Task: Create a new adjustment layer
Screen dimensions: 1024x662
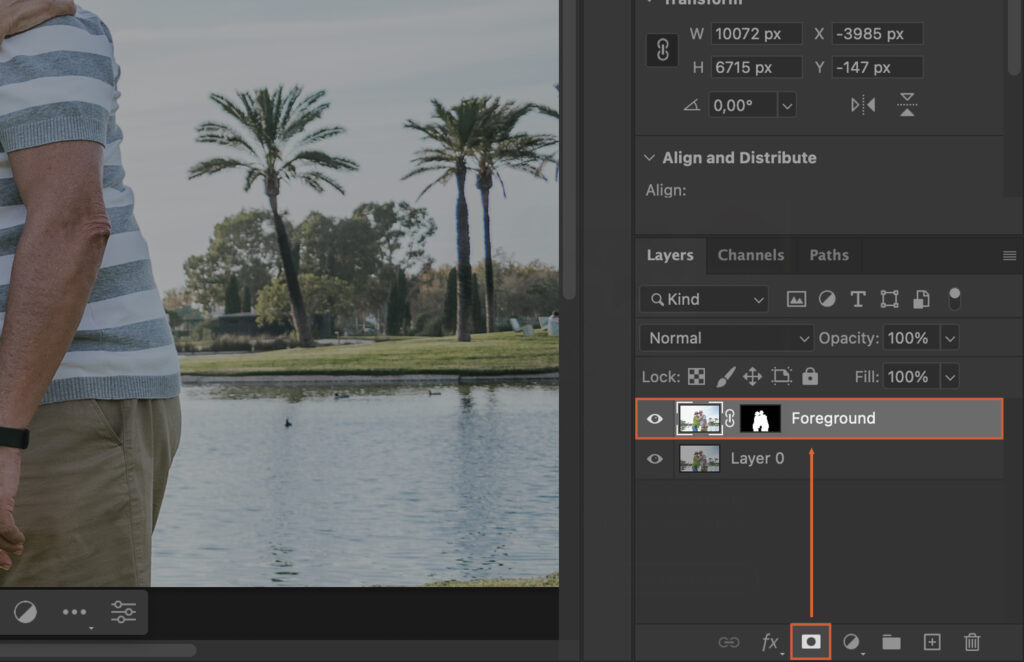Action: point(850,643)
